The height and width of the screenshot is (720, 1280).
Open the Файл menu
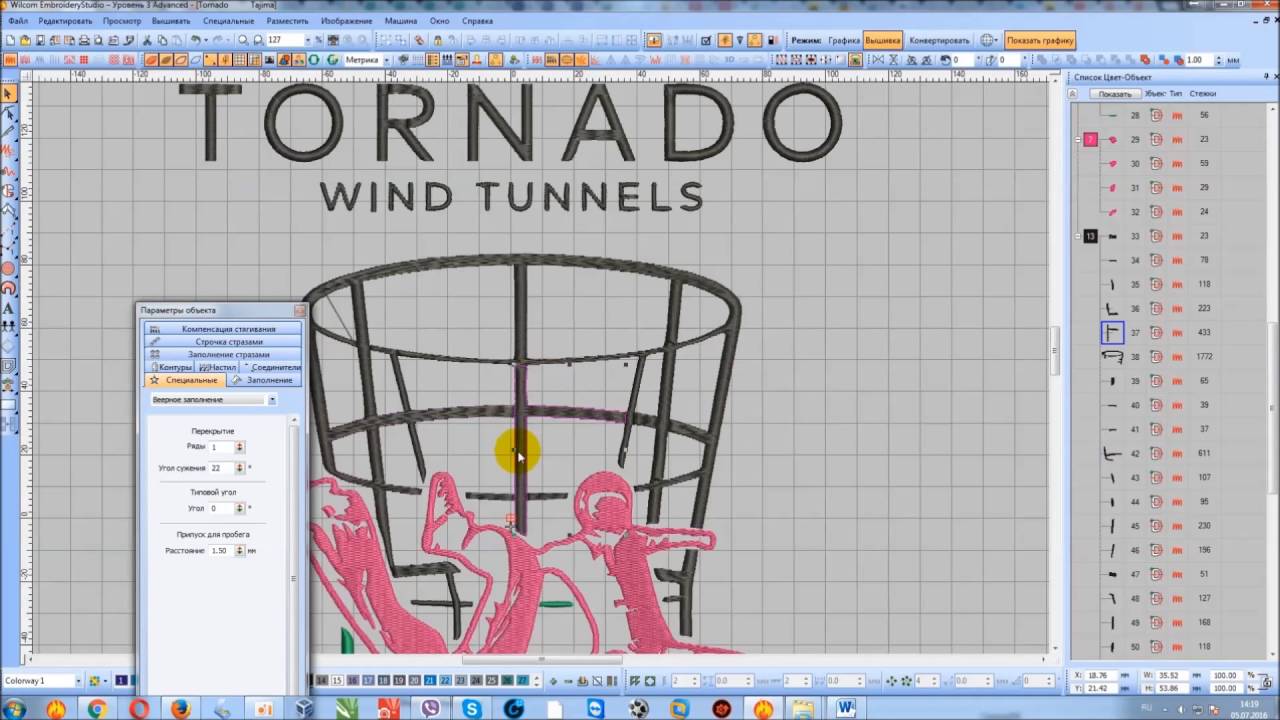pyautogui.click(x=17, y=21)
